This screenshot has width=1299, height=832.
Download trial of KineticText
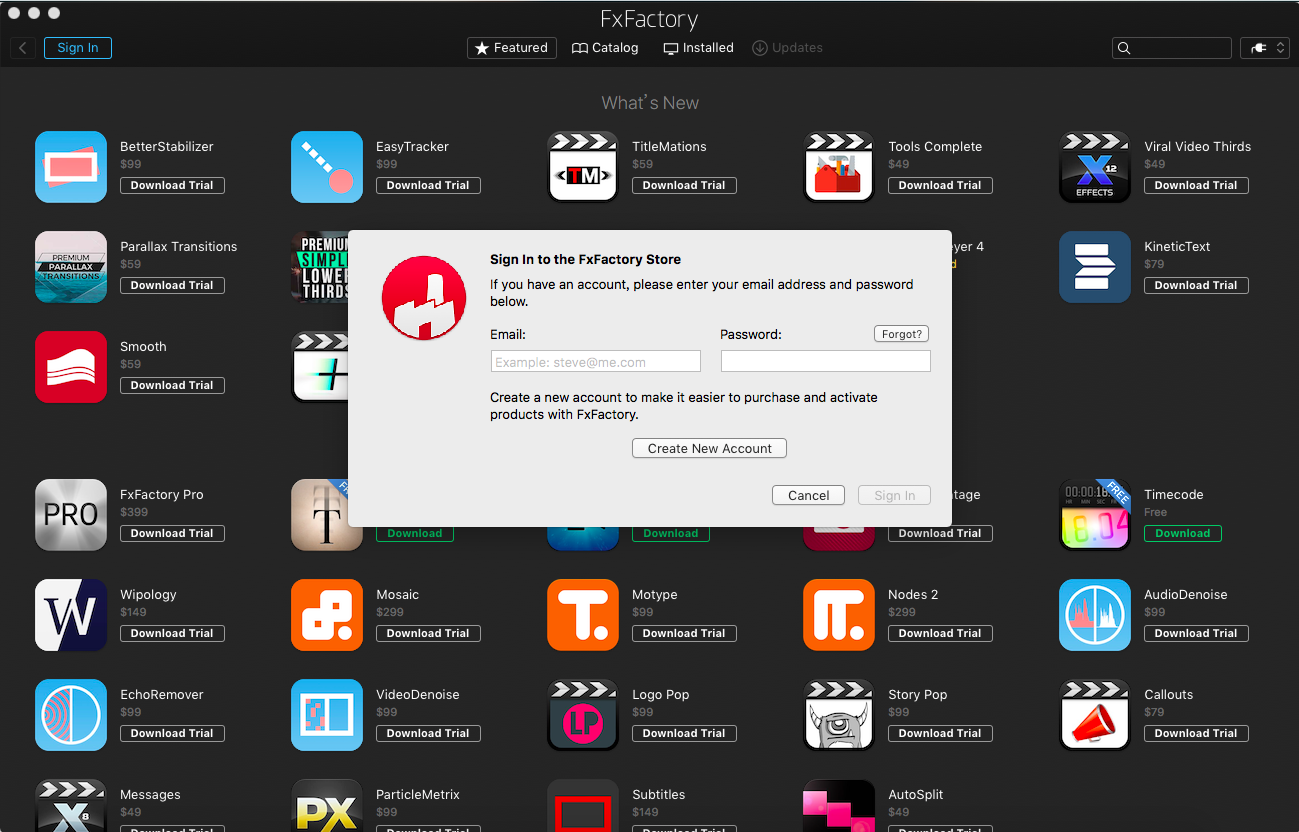click(x=1196, y=285)
